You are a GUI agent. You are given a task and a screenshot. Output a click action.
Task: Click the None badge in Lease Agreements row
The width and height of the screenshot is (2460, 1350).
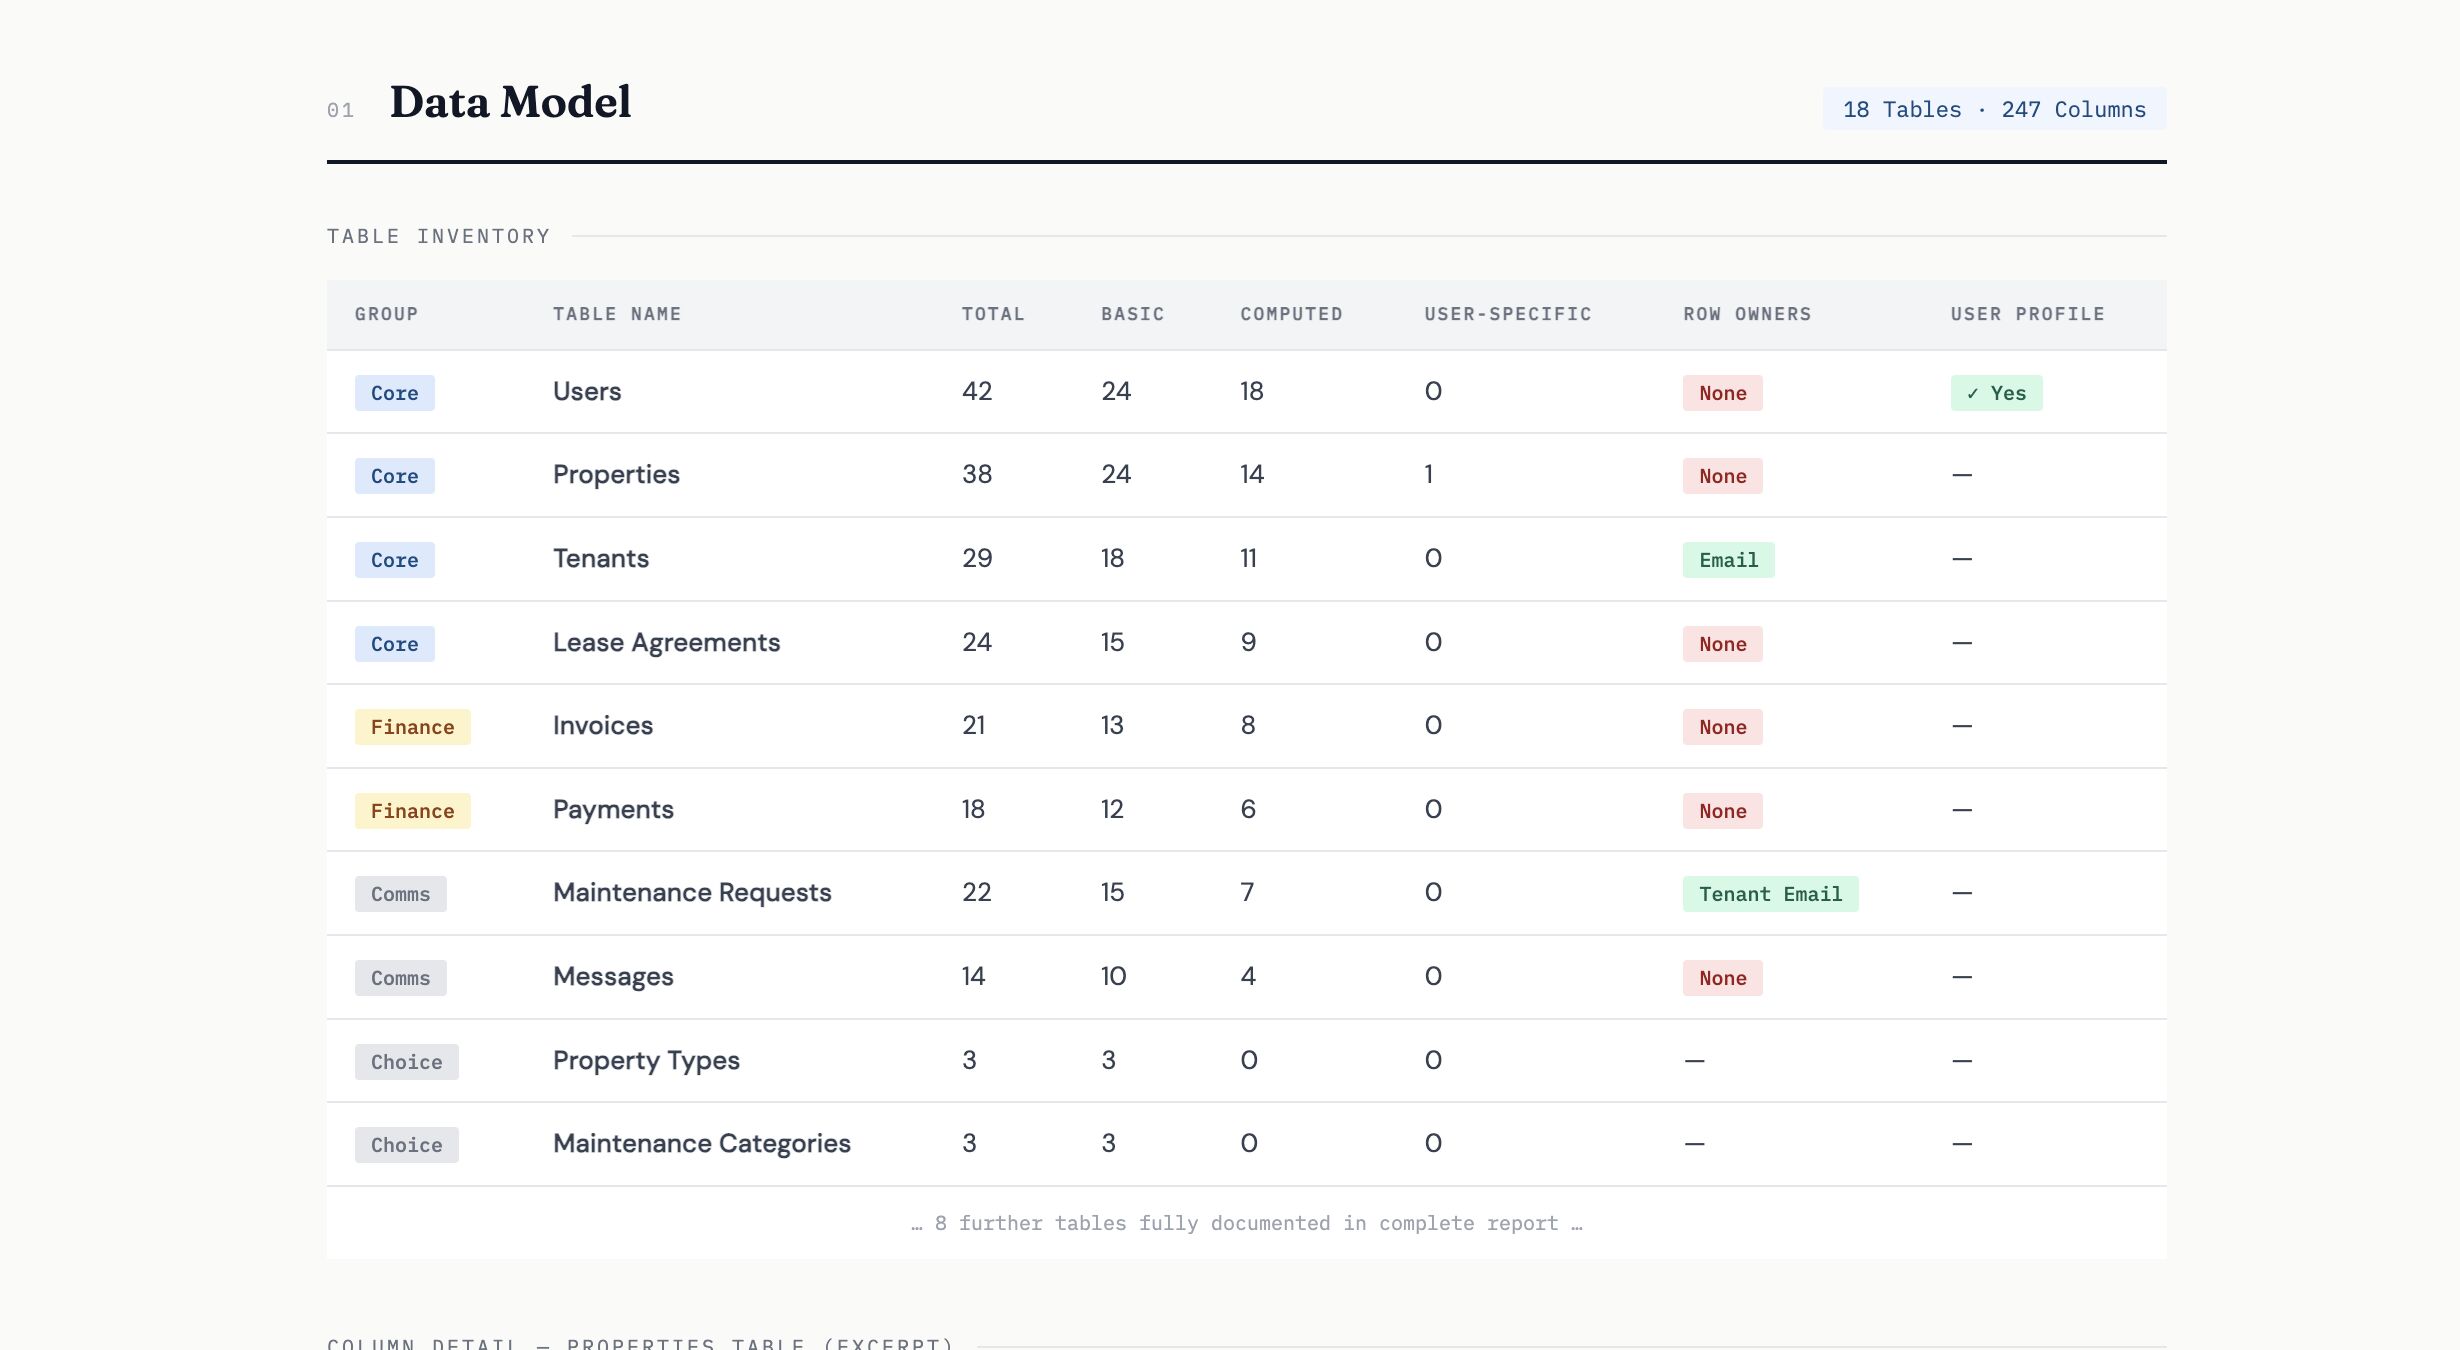pos(1721,644)
